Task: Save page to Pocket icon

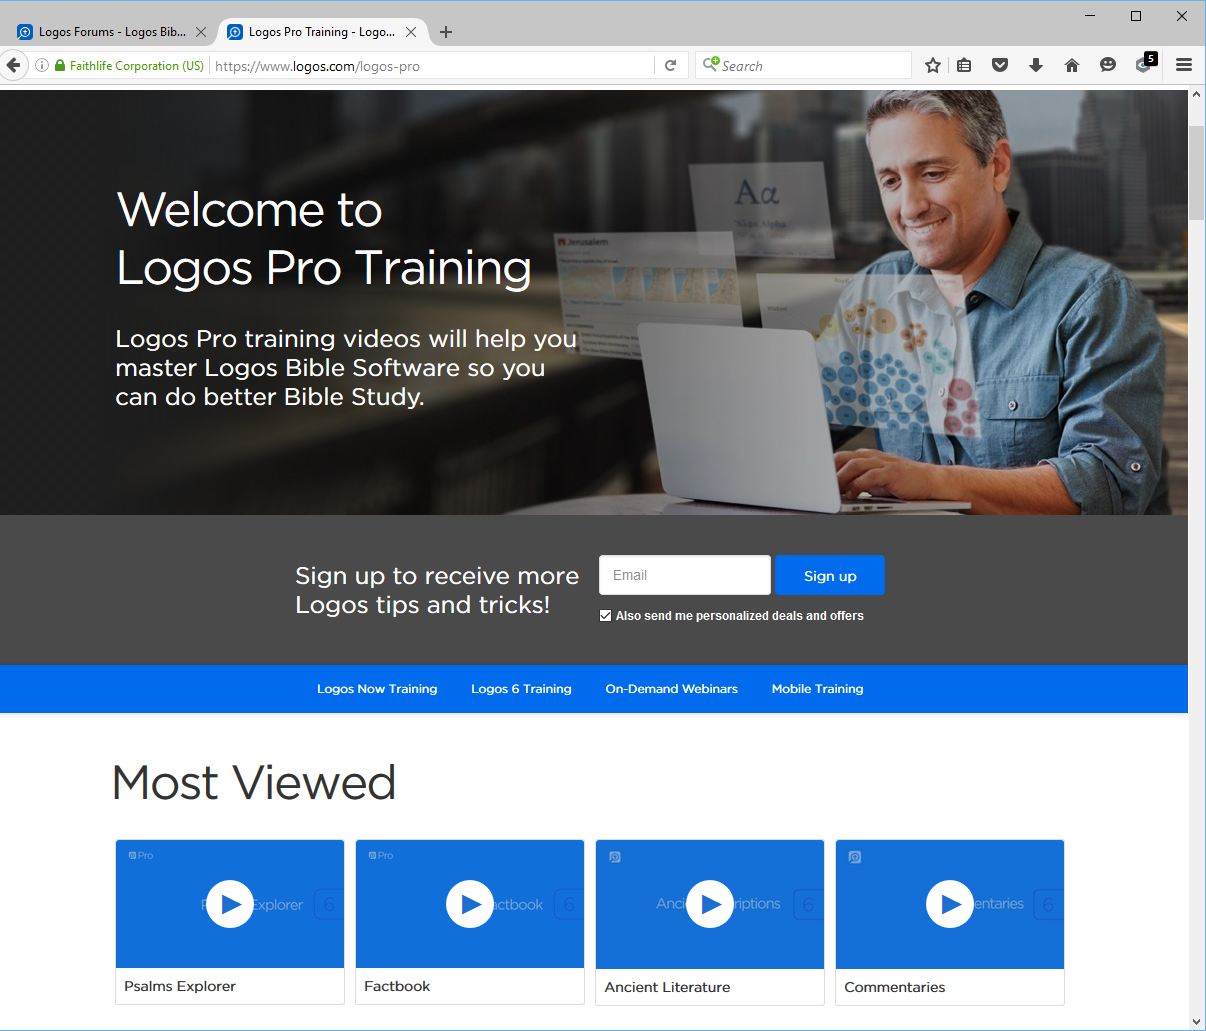Action: coord(1000,66)
